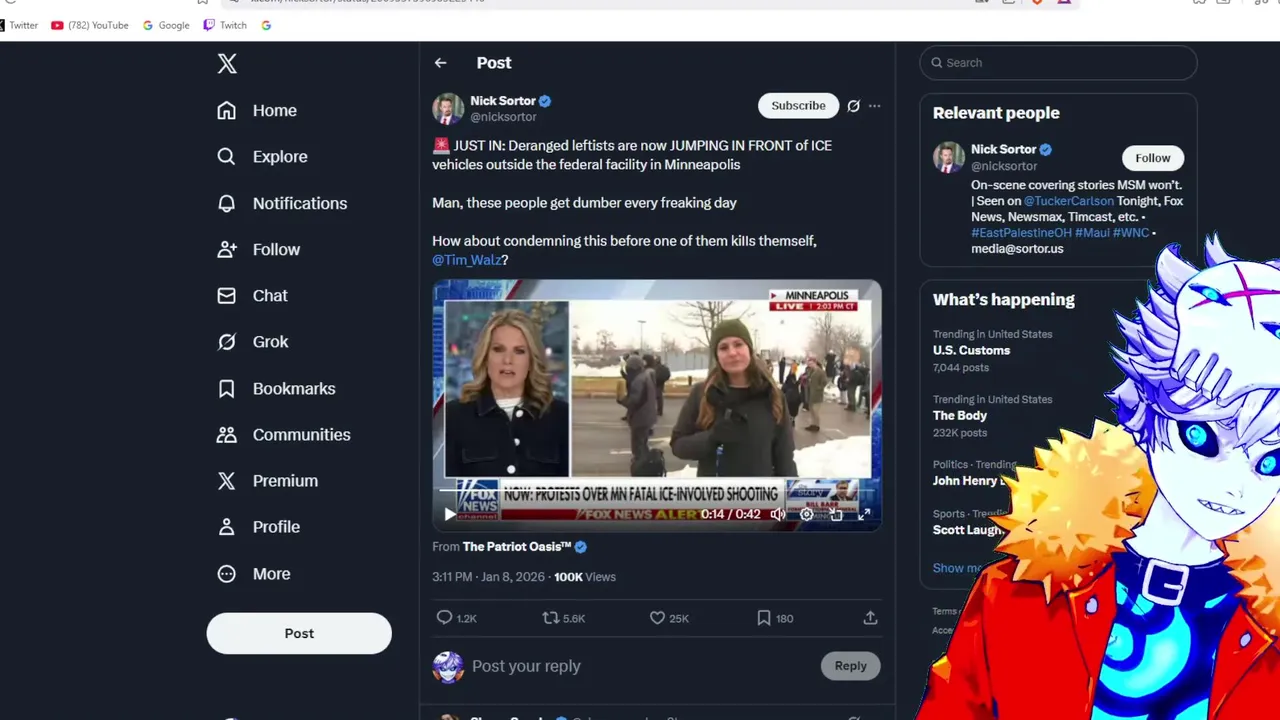
Task: Click the X logo in the sidebar
Action: (227, 64)
